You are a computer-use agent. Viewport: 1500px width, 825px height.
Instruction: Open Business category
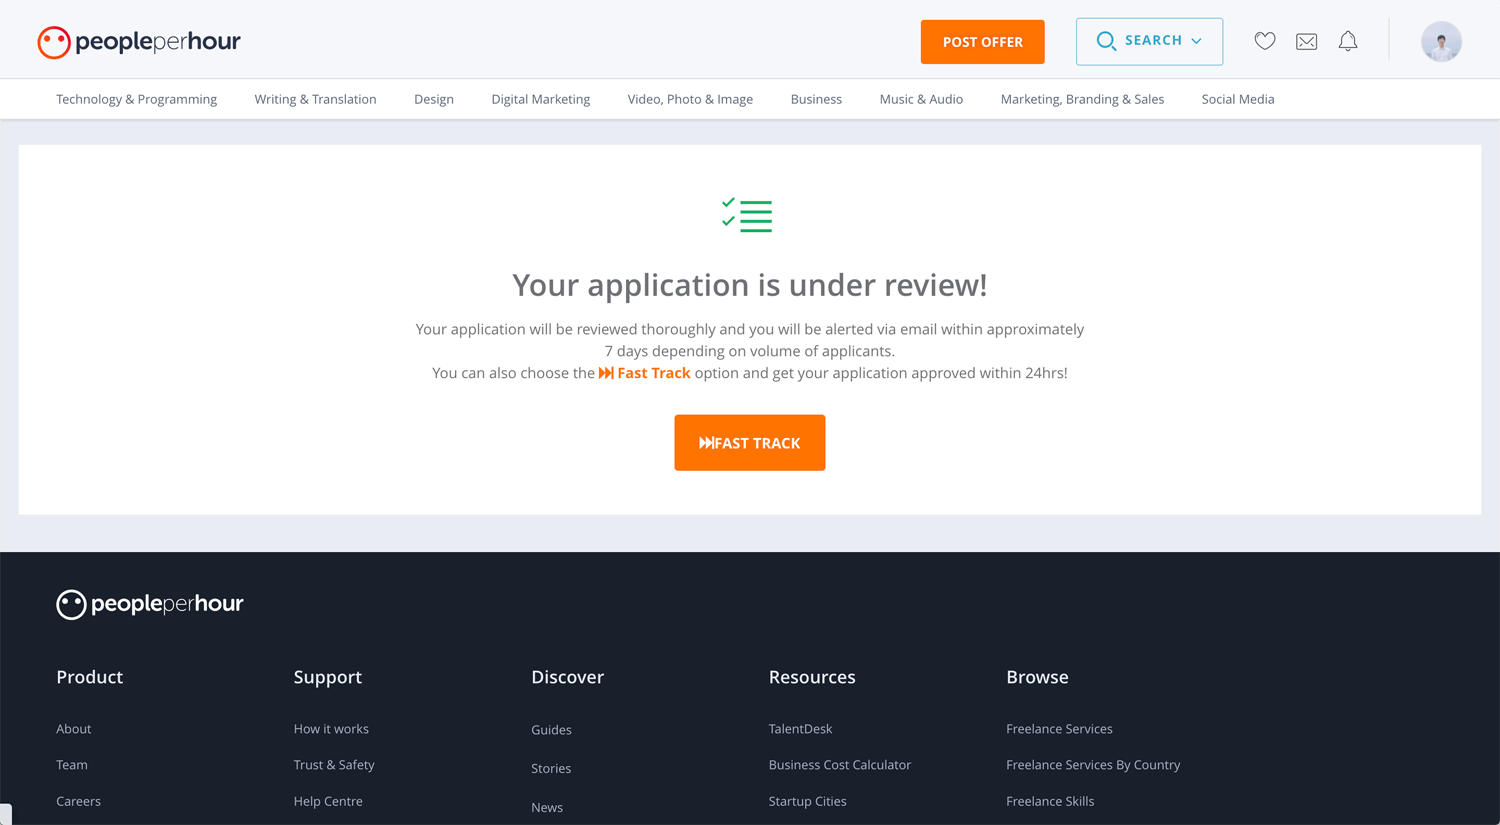(x=816, y=99)
